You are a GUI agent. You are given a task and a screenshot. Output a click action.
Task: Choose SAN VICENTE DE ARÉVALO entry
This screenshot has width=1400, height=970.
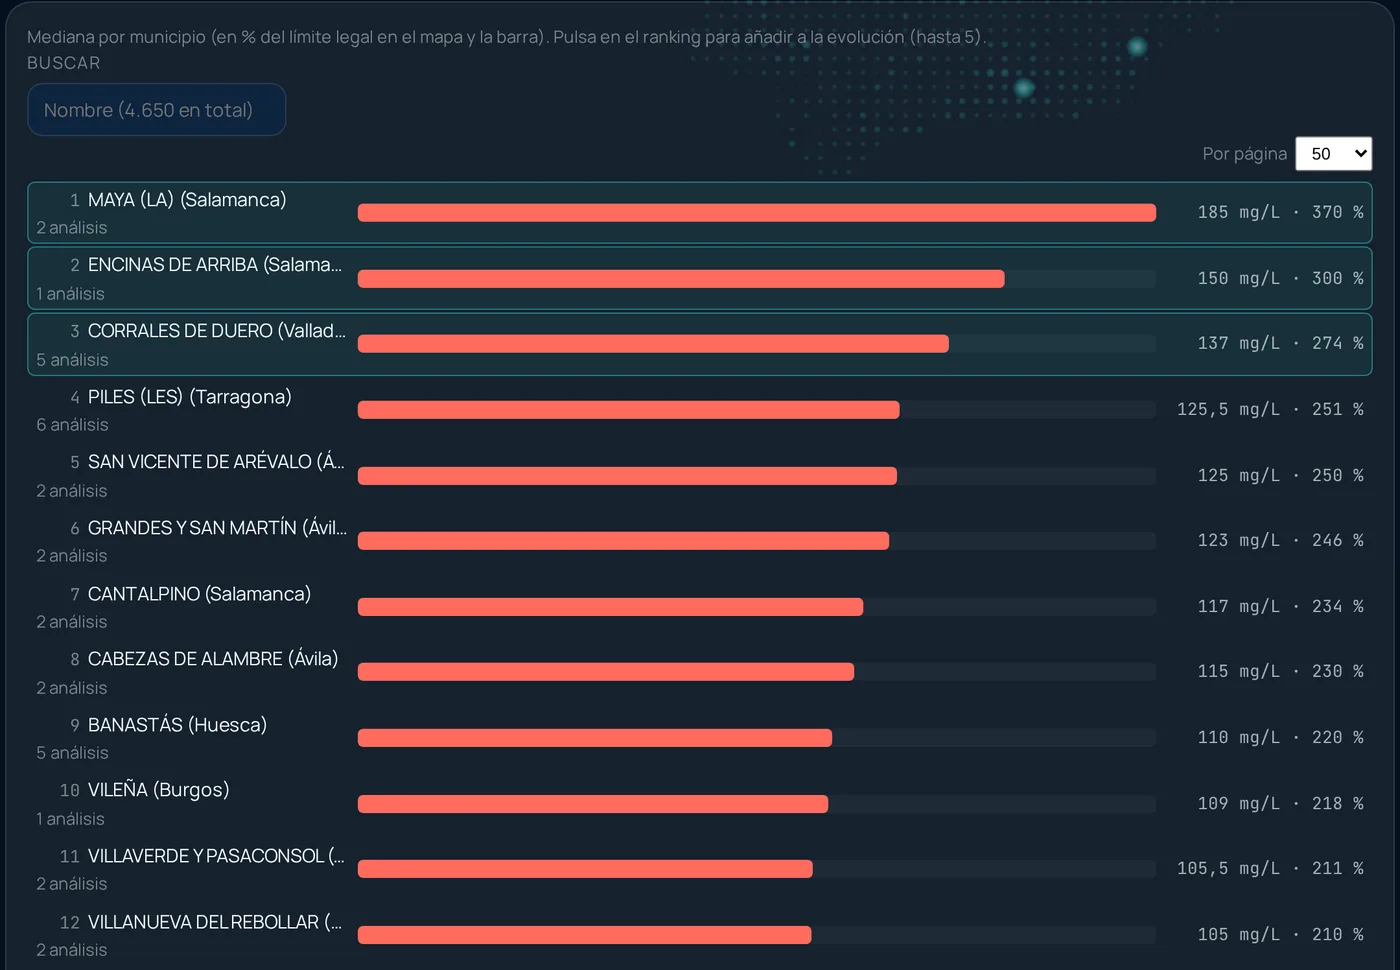click(700, 475)
